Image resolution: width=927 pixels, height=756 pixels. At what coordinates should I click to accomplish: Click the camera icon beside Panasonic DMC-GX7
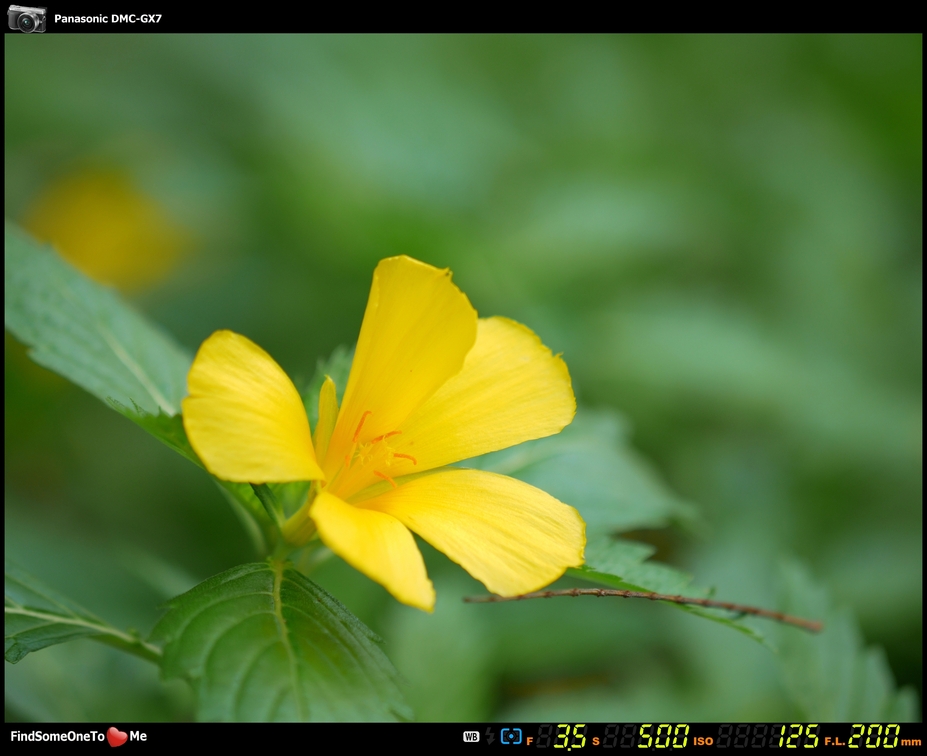(x=27, y=18)
